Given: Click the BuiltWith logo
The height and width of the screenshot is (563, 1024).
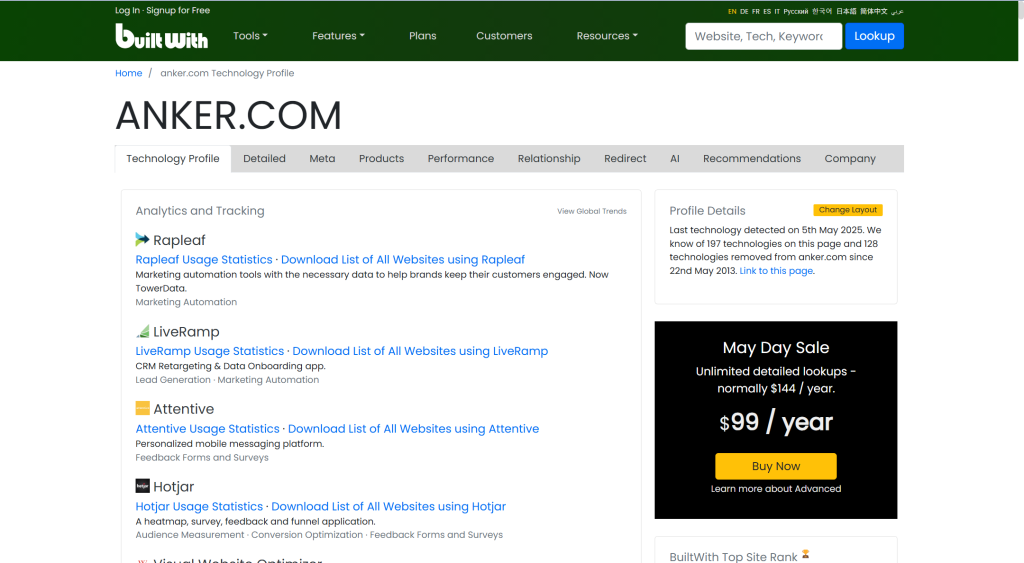Looking at the screenshot, I should click(x=161, y=37).
